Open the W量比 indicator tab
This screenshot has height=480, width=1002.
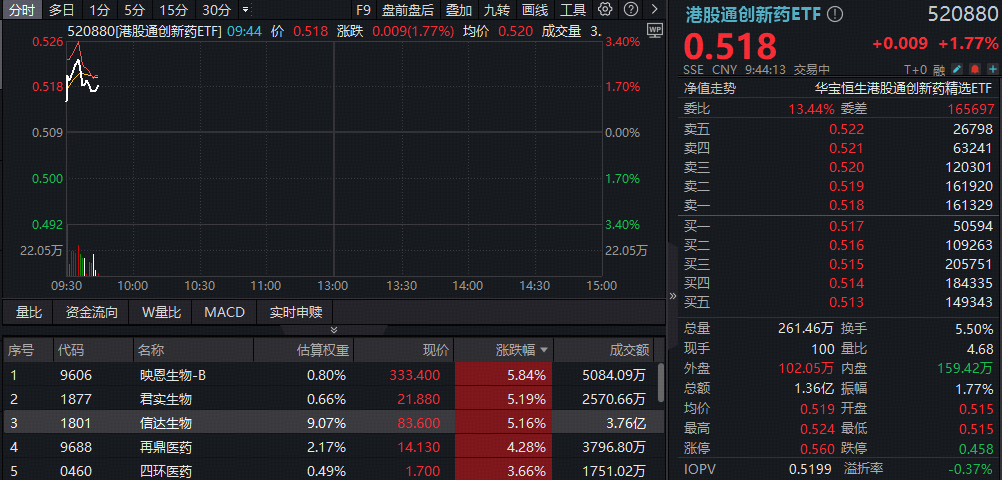tap(161, 313)
